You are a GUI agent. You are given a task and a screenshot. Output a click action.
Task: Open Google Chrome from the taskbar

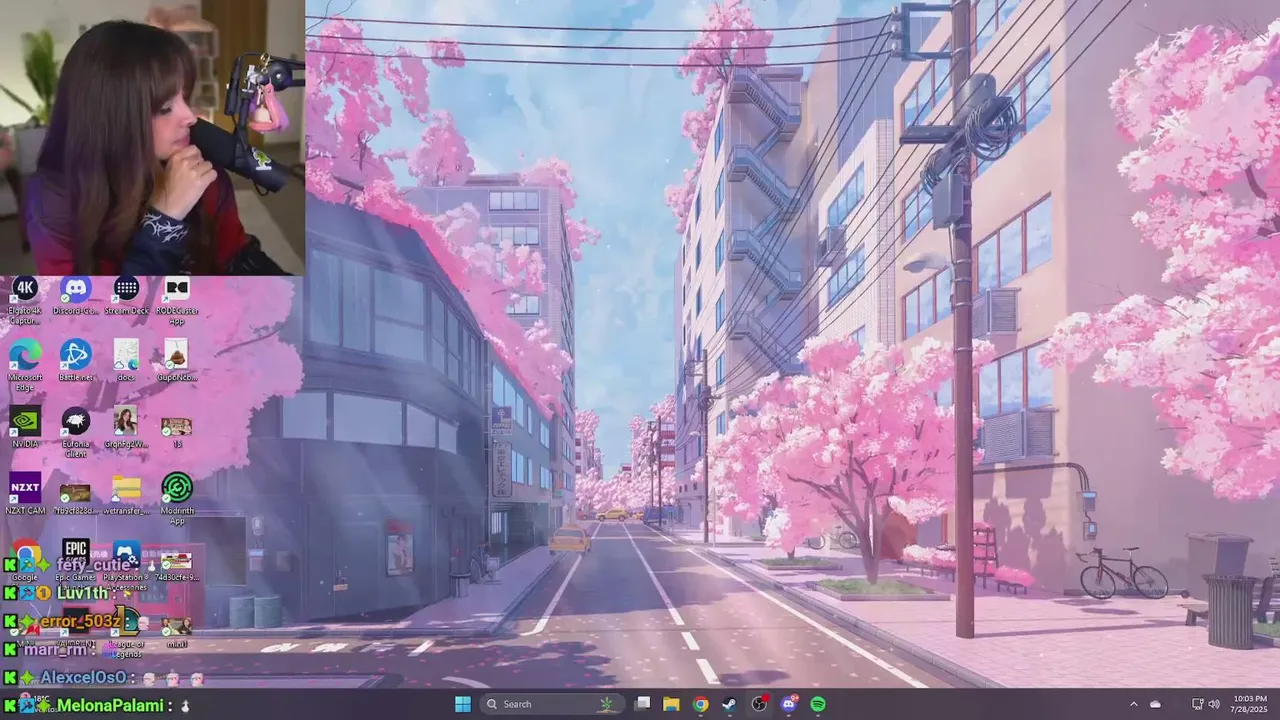(x=701, y=704)
